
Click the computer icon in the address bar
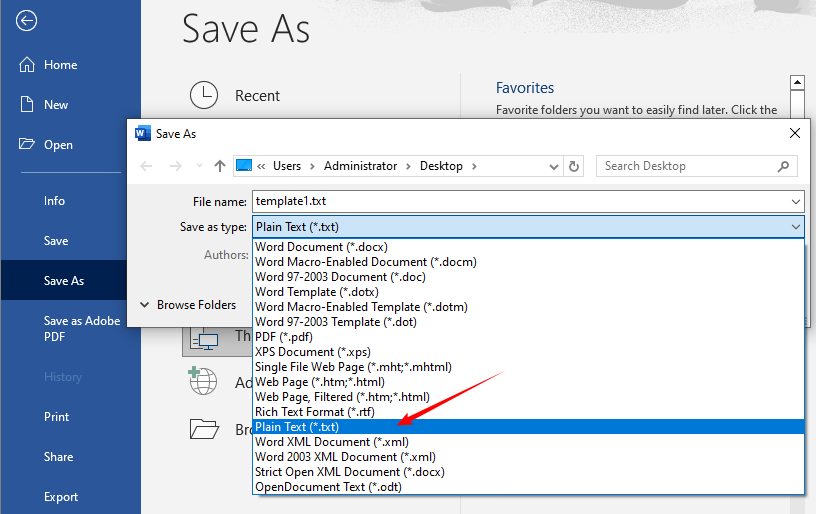coord(244,165)
